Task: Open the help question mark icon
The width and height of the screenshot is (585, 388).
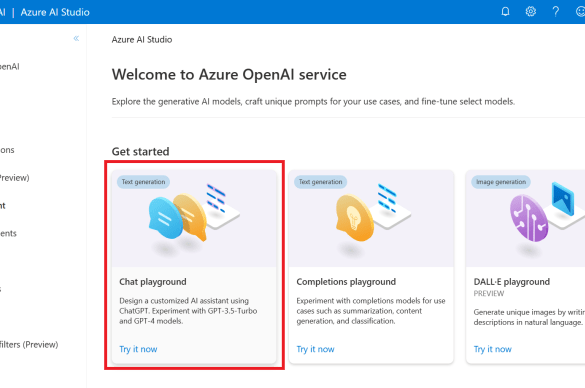Action: [x=556, y=12]
